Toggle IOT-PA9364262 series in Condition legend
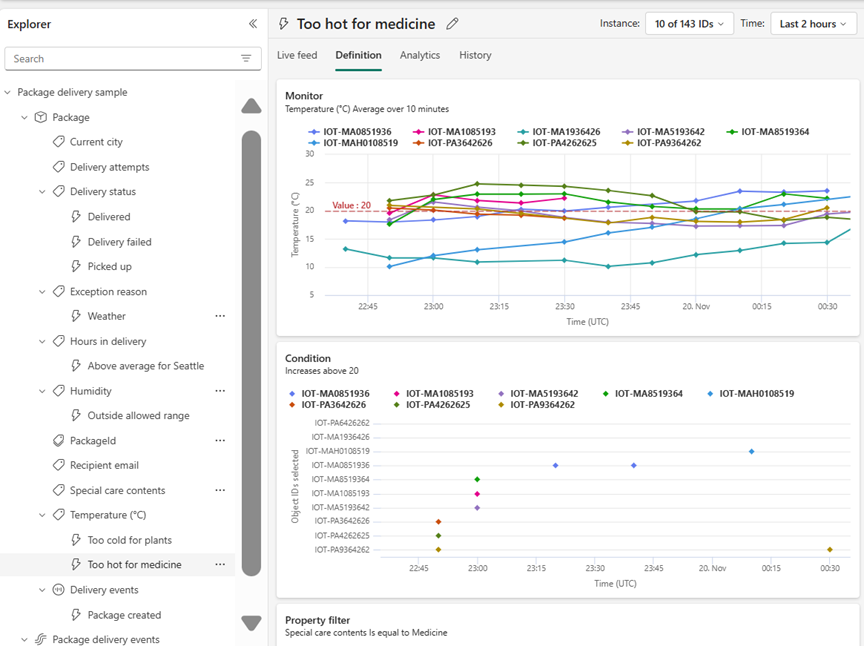The width and height of the screenshot is (864, 646). pos(536,405)
